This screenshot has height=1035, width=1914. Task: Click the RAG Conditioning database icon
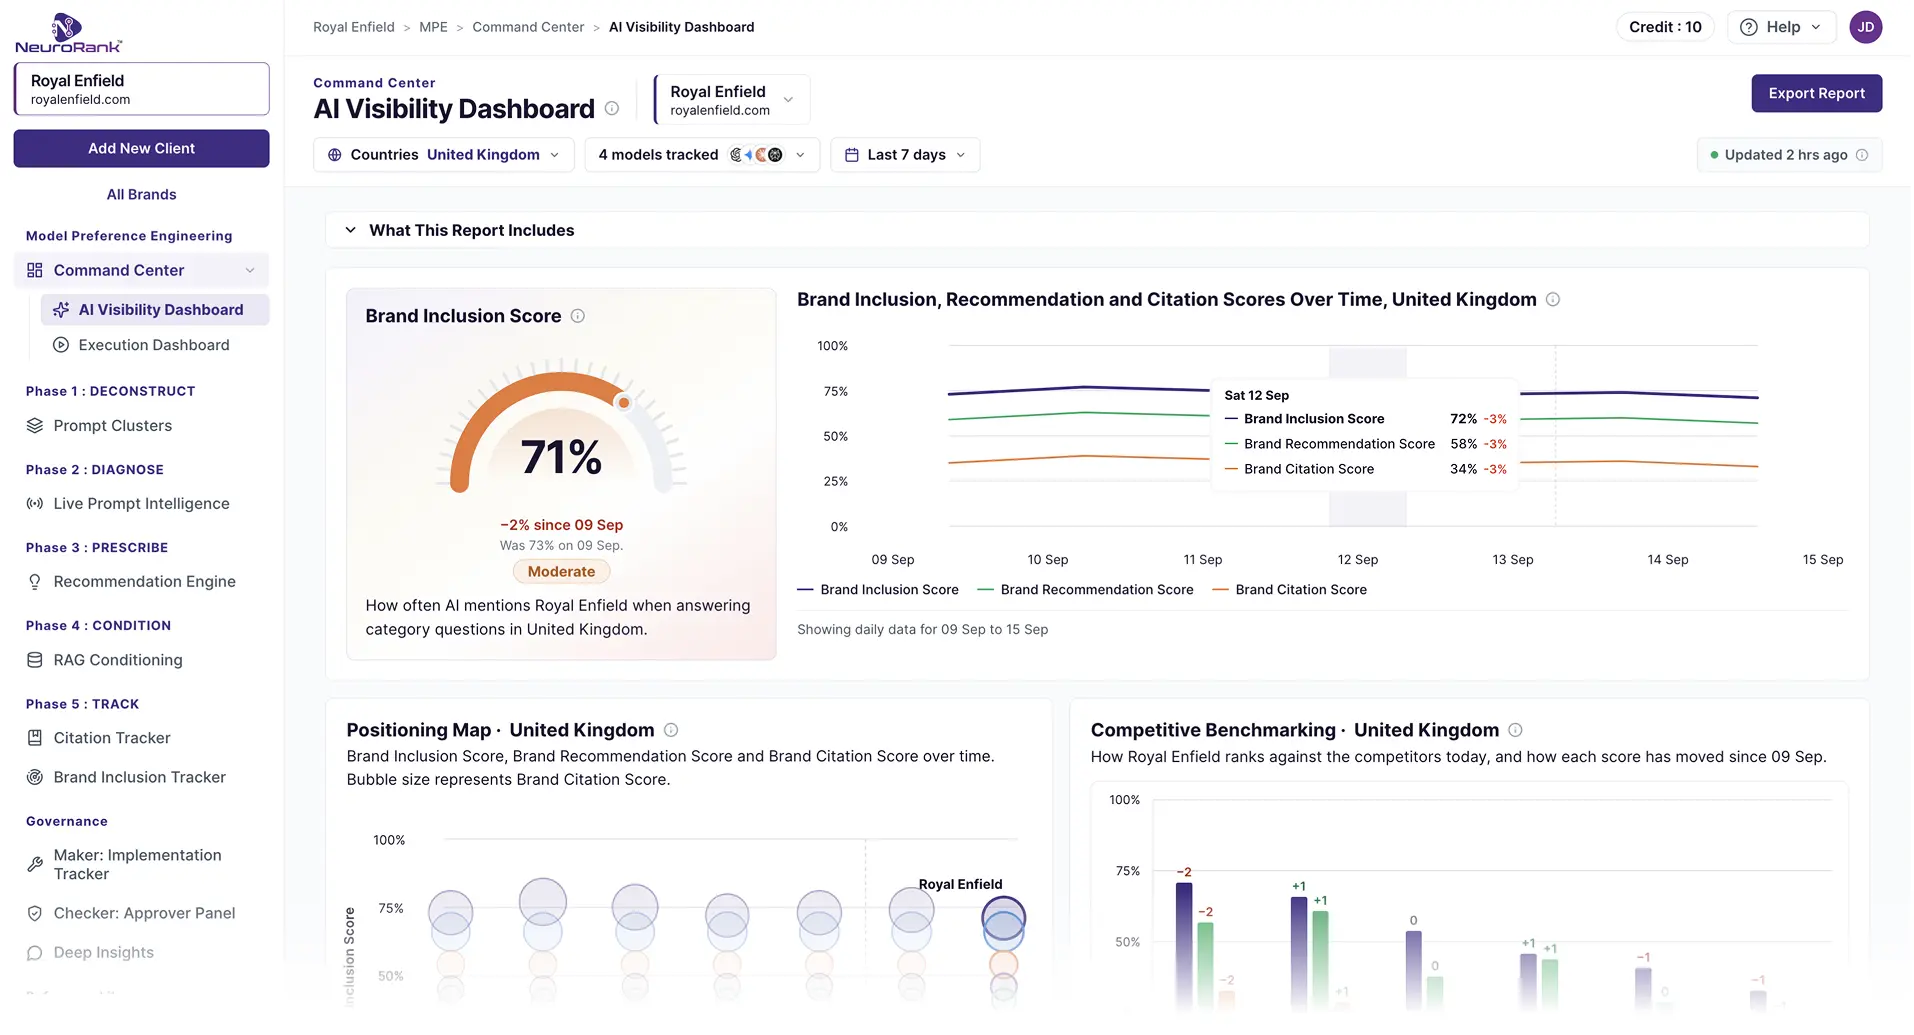coord(35,660)
